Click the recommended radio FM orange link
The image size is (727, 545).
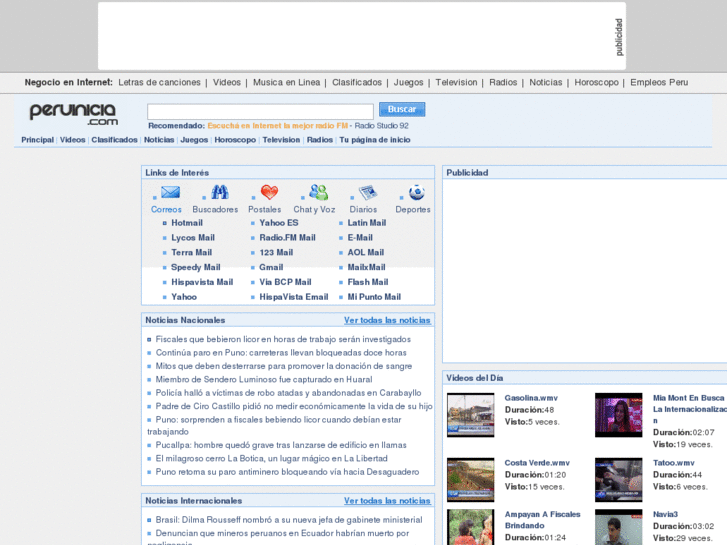[x=277, y=126]
